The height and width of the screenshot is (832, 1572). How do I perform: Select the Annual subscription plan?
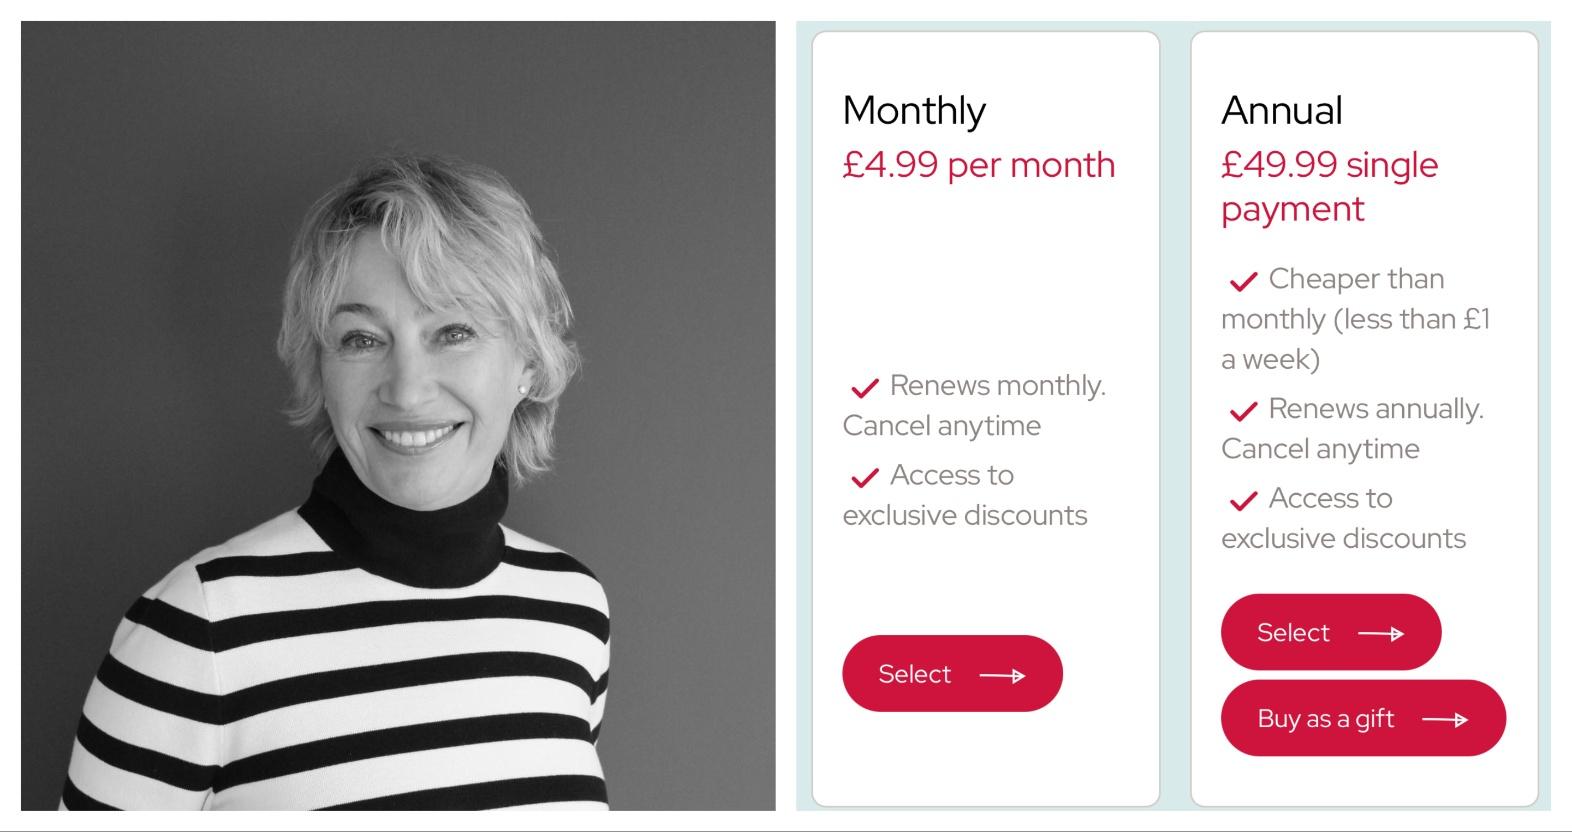click(x=1330, y=632)
